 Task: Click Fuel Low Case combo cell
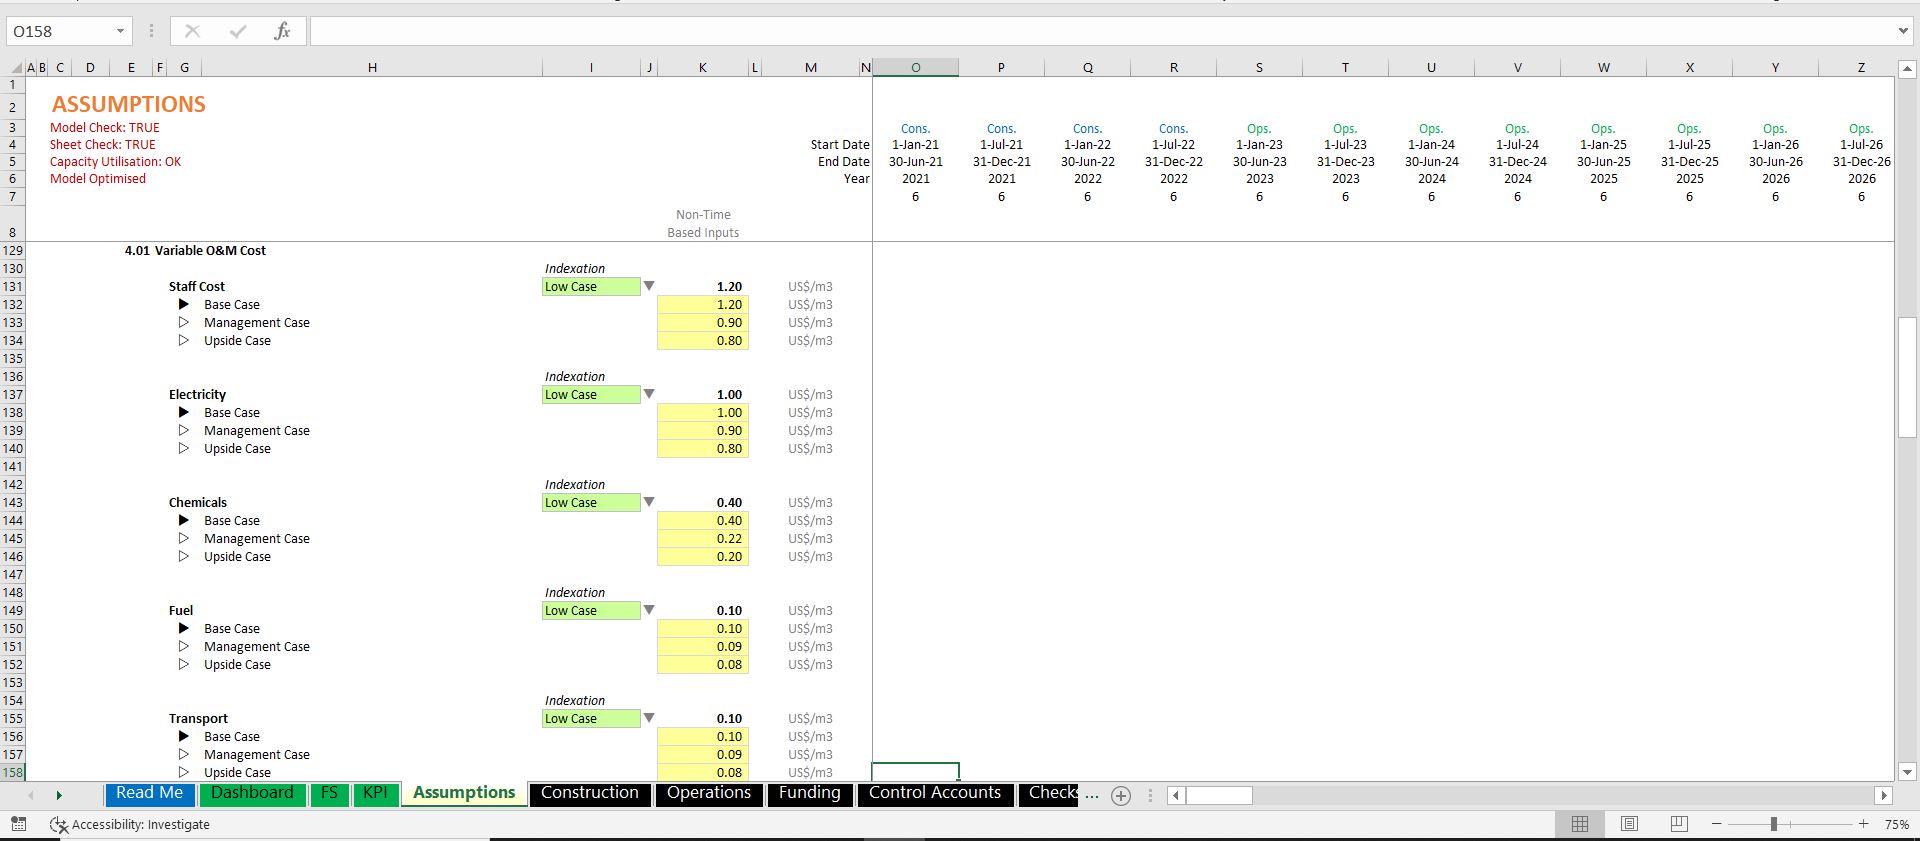(x=591, y=610)
